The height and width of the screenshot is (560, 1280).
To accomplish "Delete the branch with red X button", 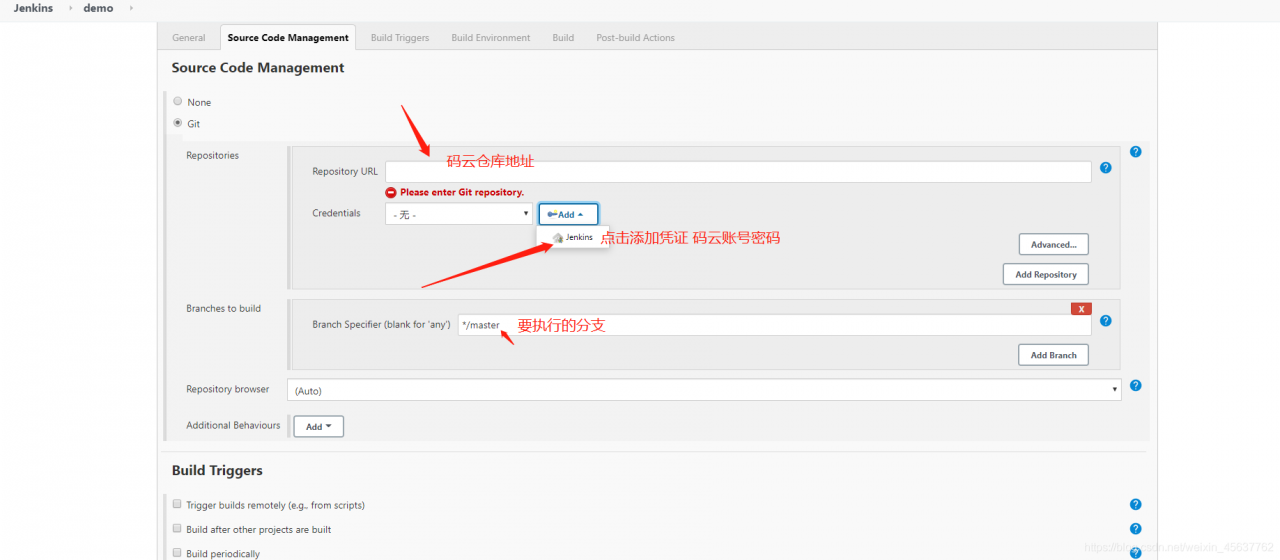I will tap(1081, 309).
